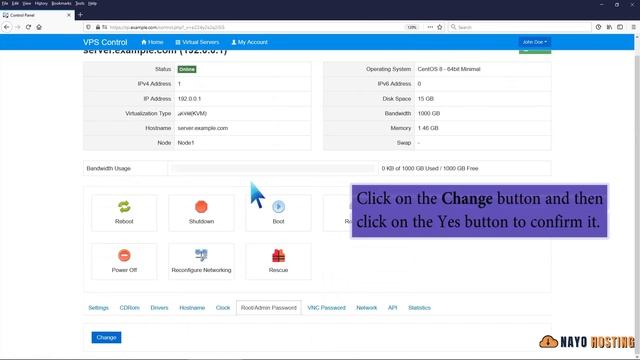This screenshot has height=360, width=640.
Task: Click the Bandwidth Usage progress bar
Action: click(x=273, y=168)
